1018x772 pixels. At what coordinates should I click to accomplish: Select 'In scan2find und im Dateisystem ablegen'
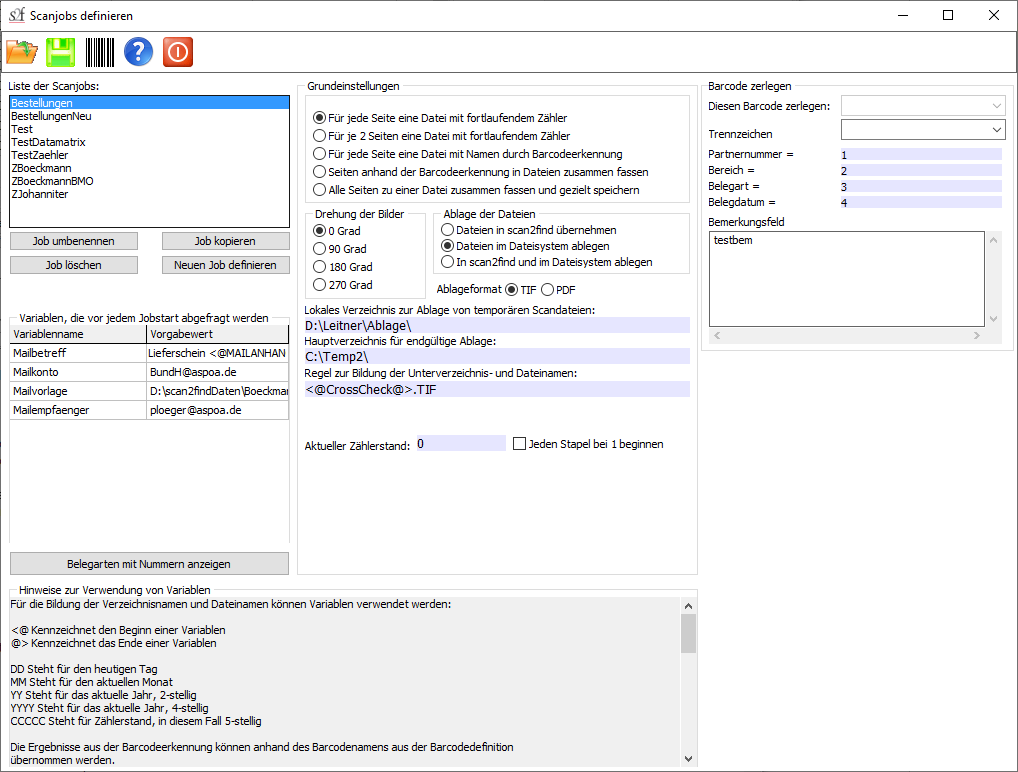click(547, 262)
